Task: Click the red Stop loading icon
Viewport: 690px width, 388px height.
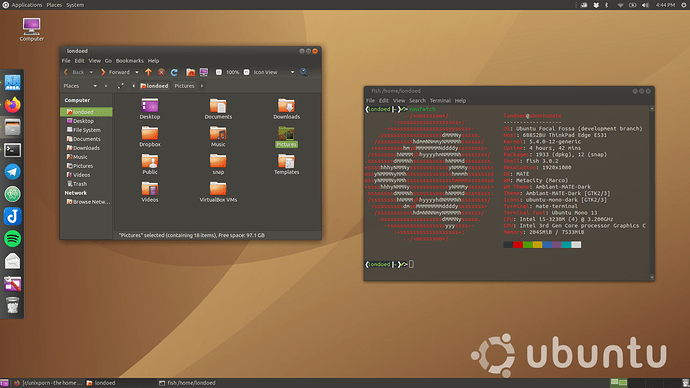Action: point(161,72)
